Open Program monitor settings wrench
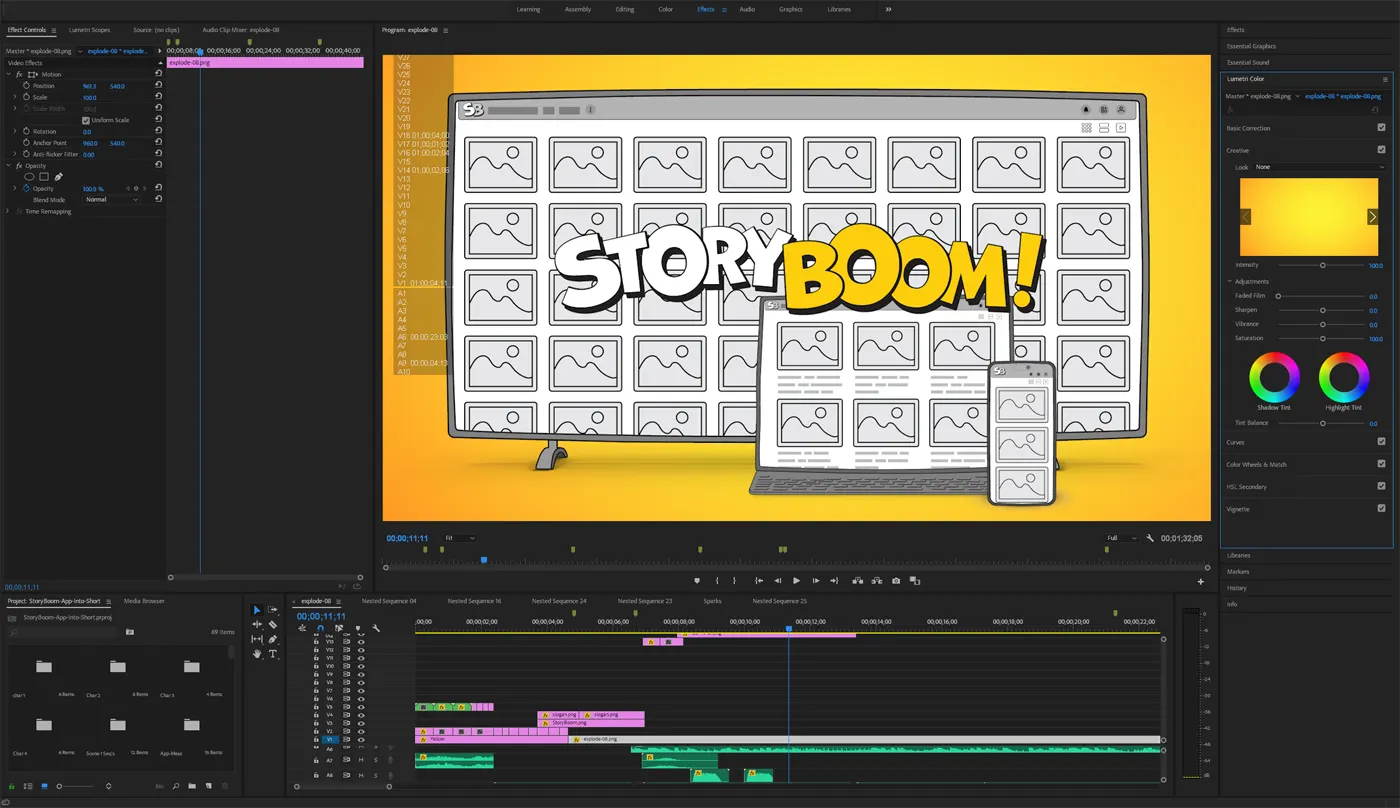This screenshot has width=1400, height=808. tap(1150, 538)
